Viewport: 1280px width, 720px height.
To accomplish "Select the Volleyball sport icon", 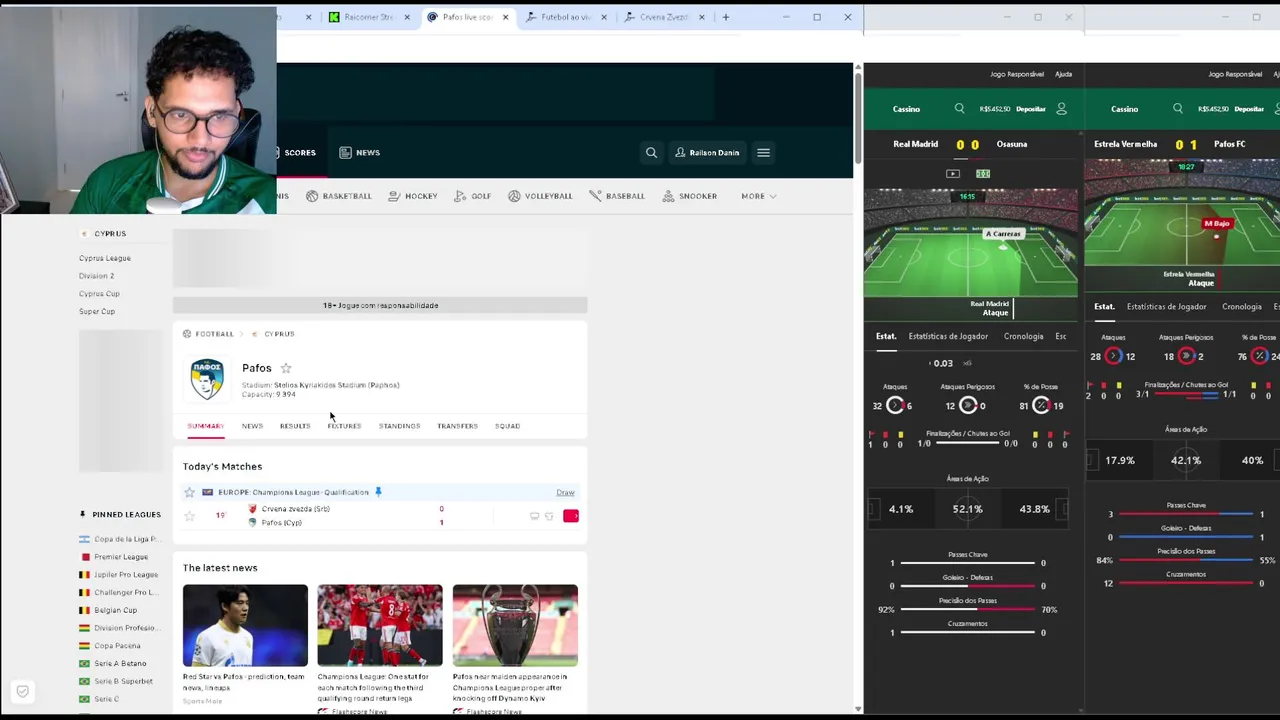I will click(514, 196).
